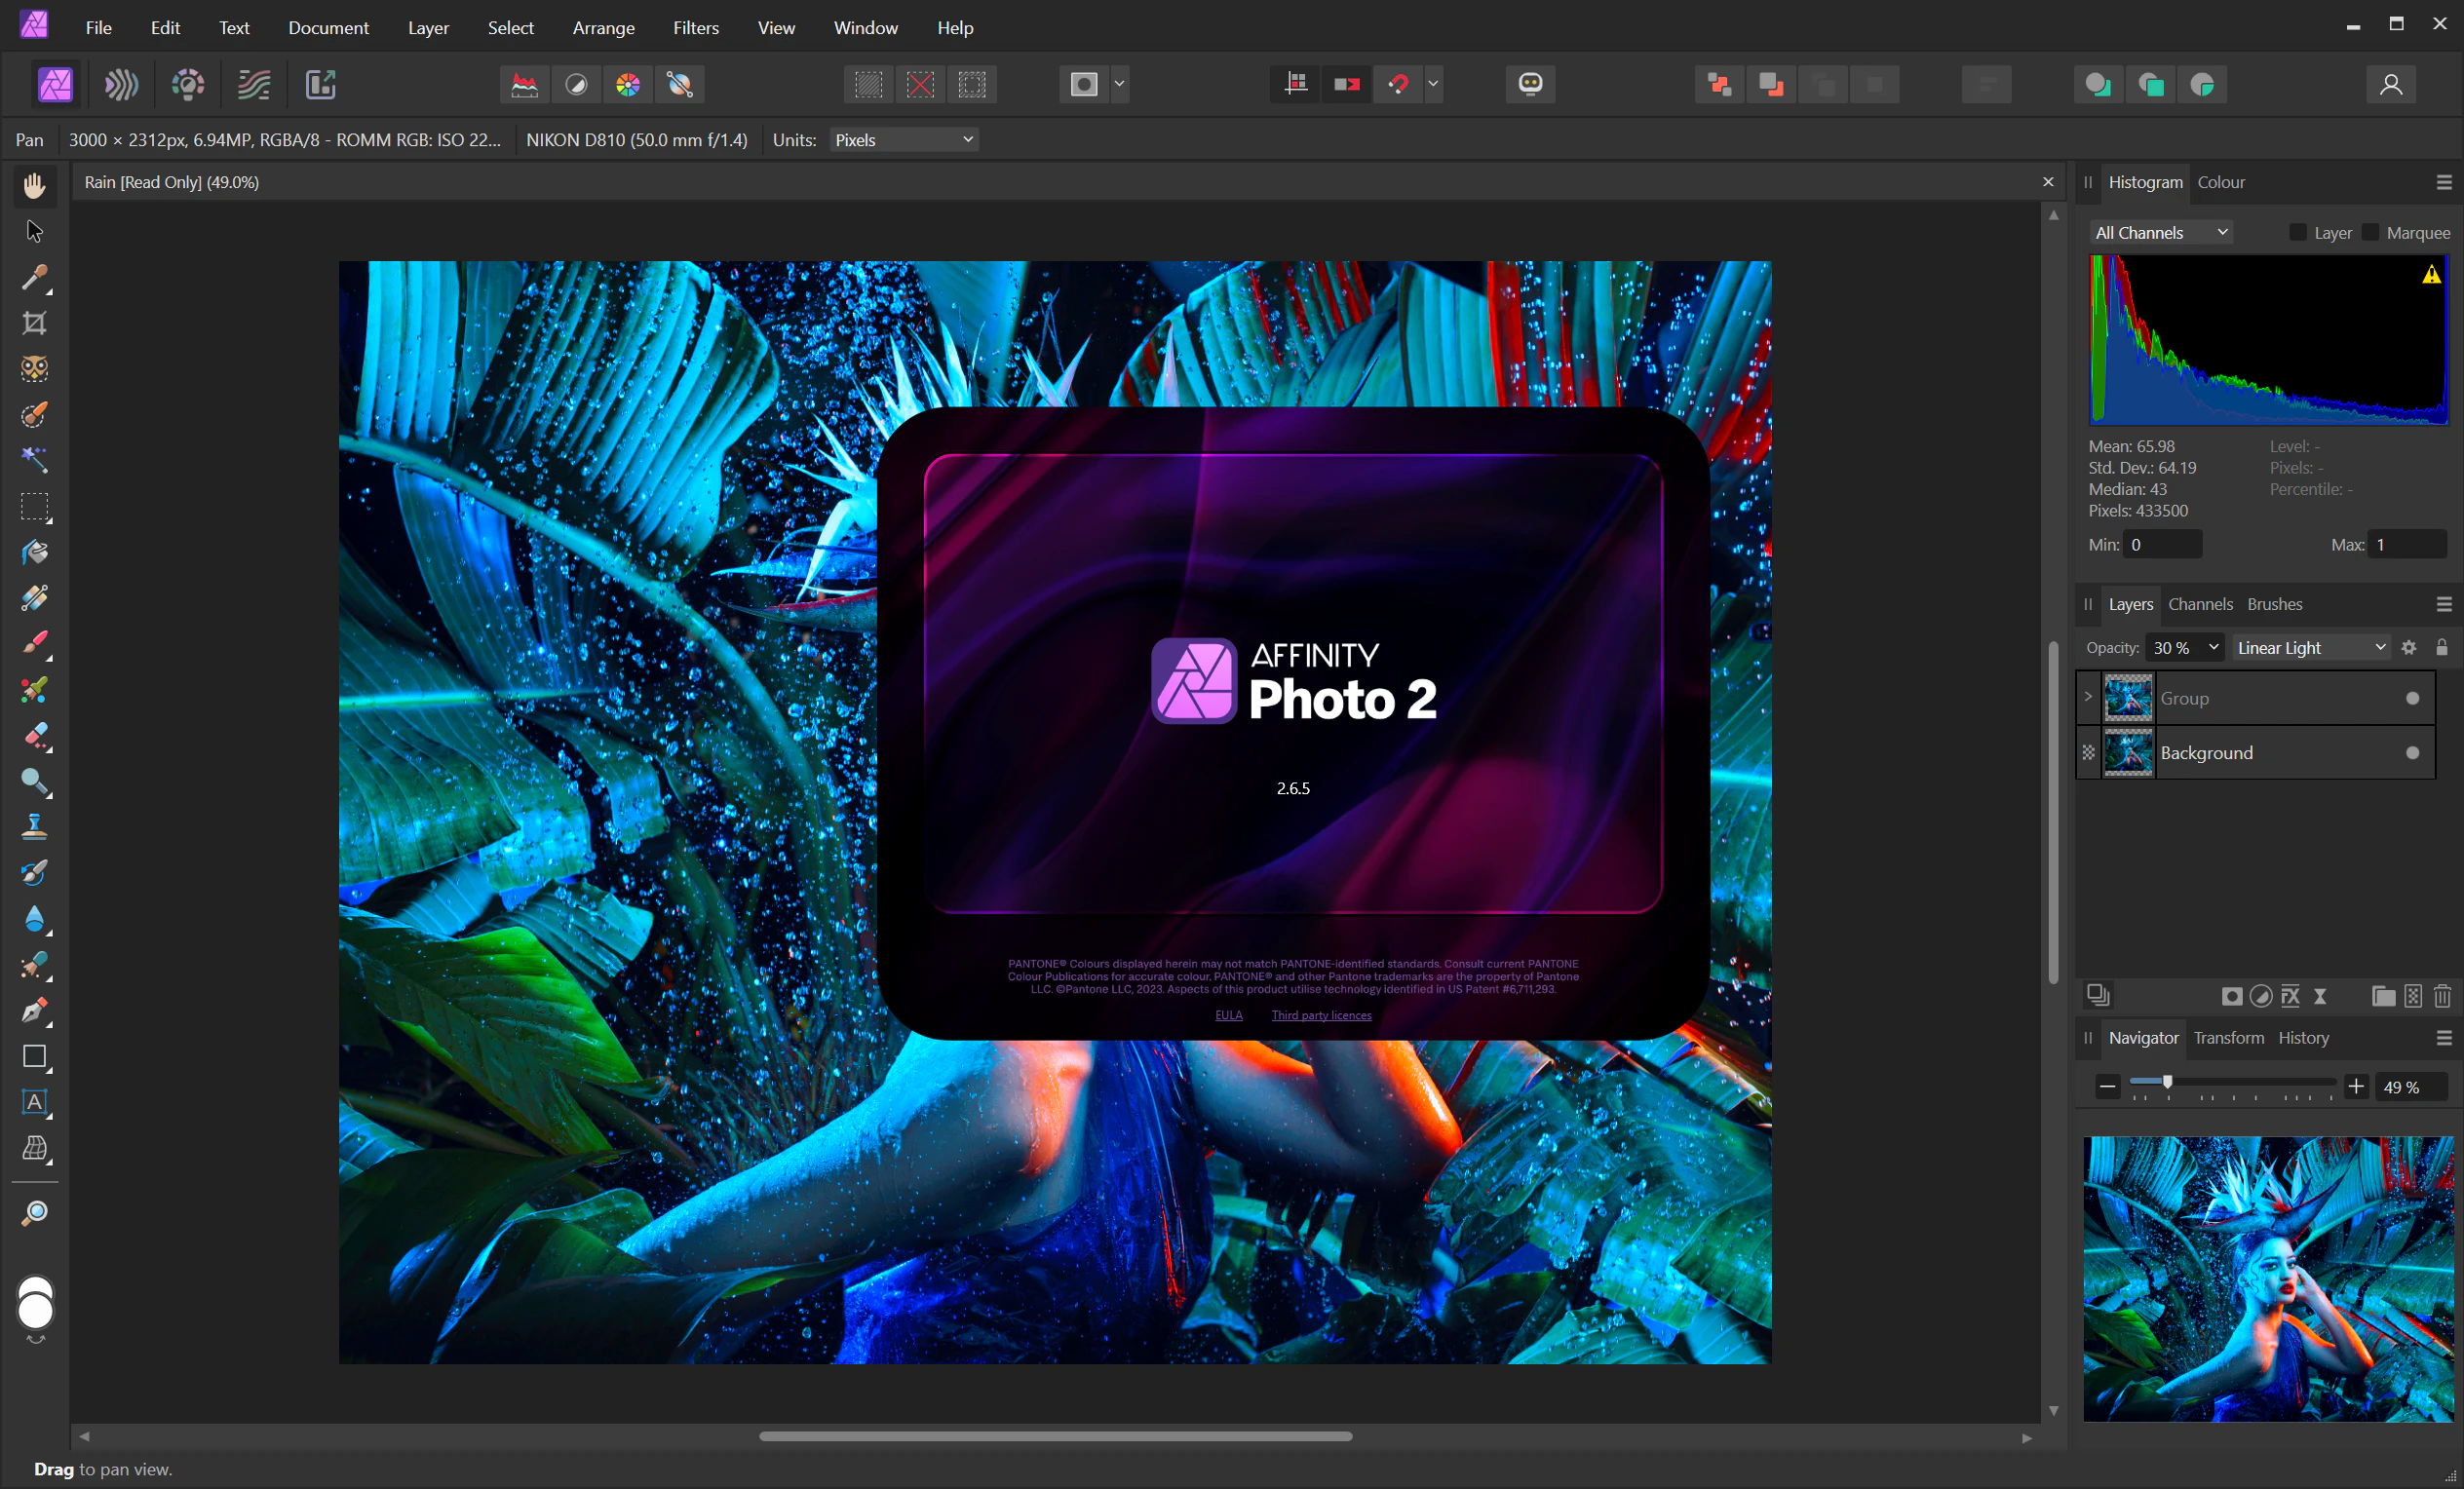Expand the Group layer
Screen dimensions: 2464x1489
point(2088,697)
